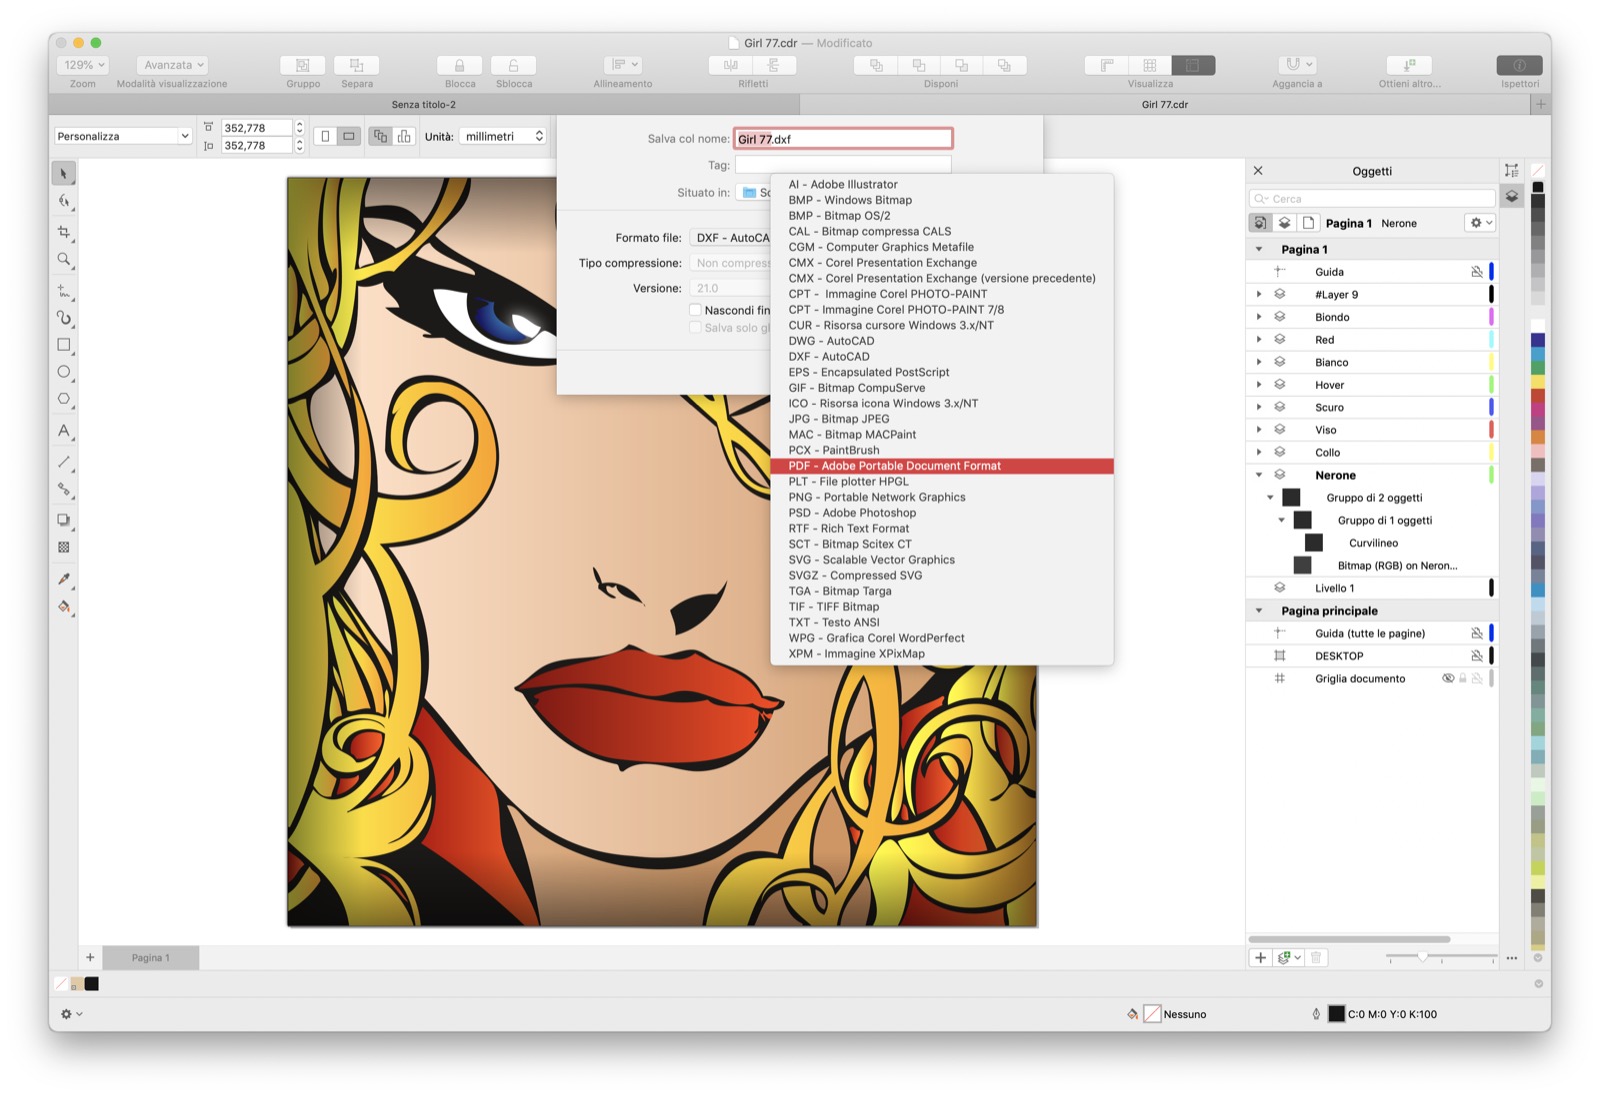Choose PDF - Adobe Portable Document Format
The image size is (1600, 1096).
[x=942, y=466]
